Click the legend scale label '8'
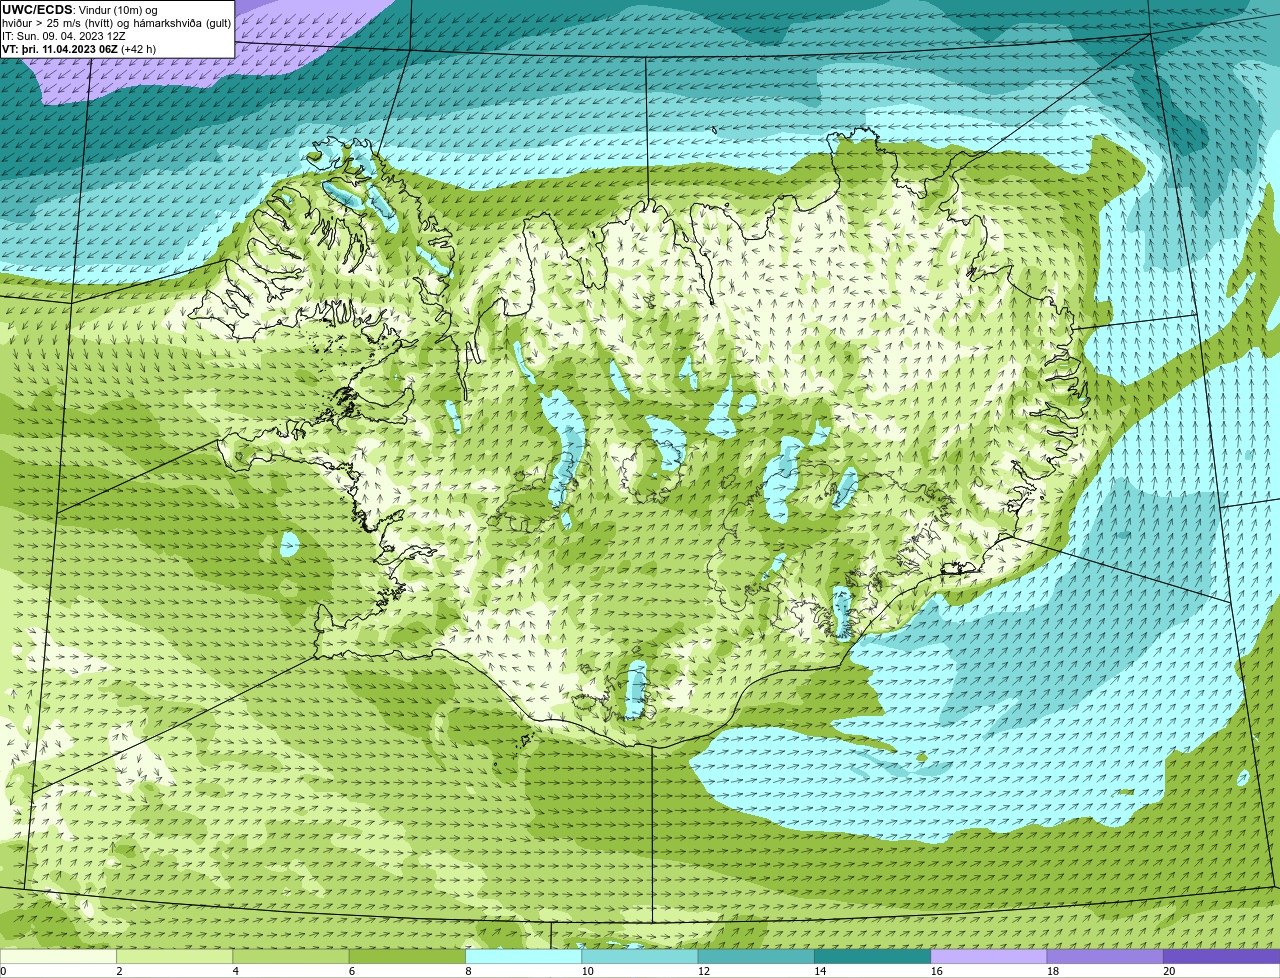1280x978 pixels. coord(467,971)
